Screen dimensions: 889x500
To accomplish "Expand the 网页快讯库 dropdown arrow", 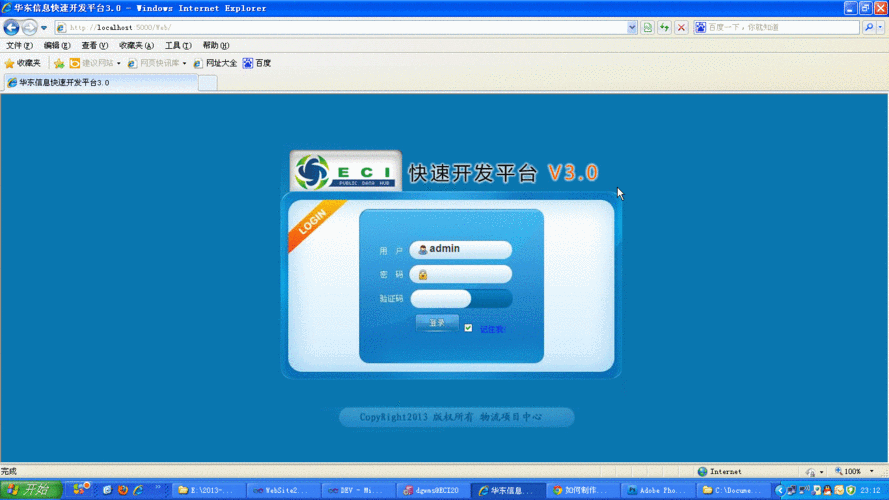I will pyautogui.click(x=184, y=63).
